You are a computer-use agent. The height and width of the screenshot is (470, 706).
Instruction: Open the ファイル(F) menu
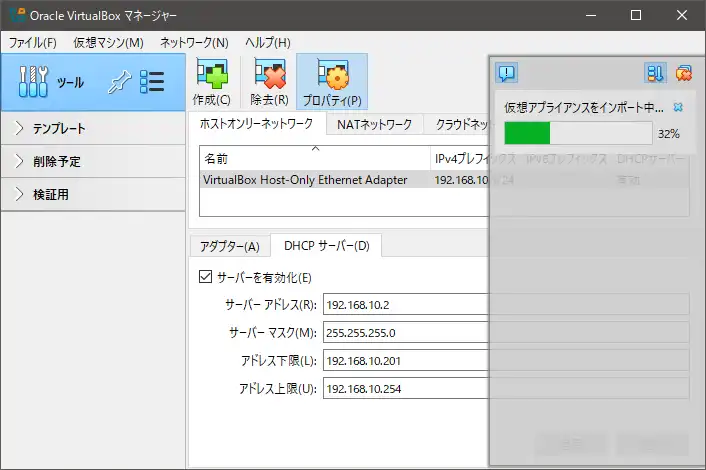[33, 43]
